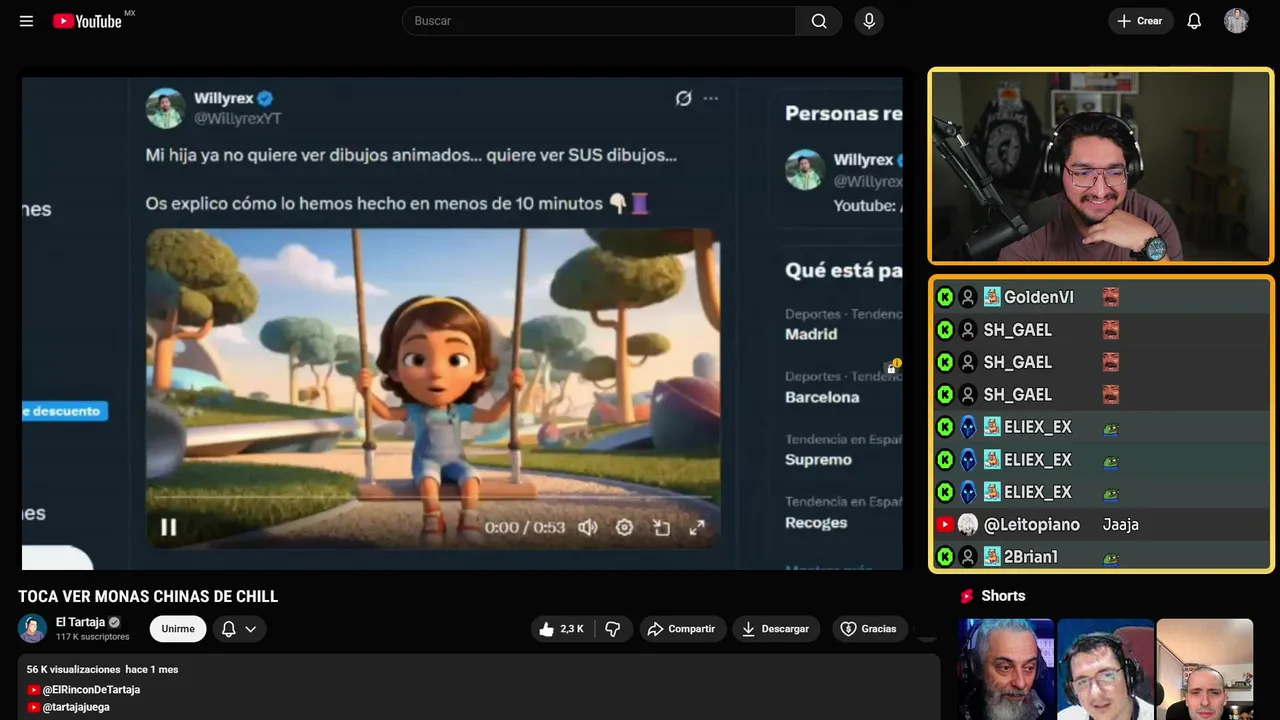Click the YouTube icon beside @Leitopiano

click(x=945, y=524)
